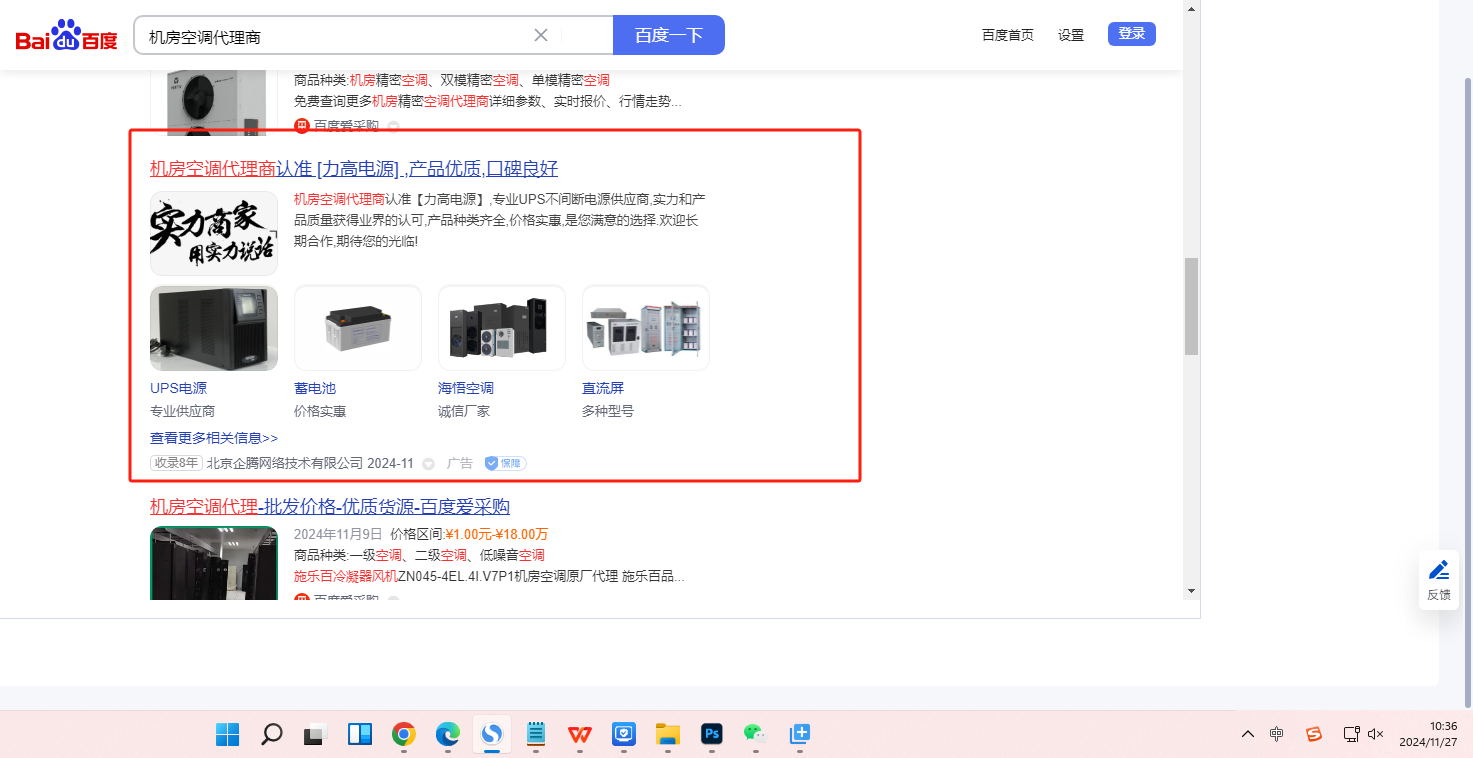Click the 百度爱采购 source above the red box

tap(346, 126)
